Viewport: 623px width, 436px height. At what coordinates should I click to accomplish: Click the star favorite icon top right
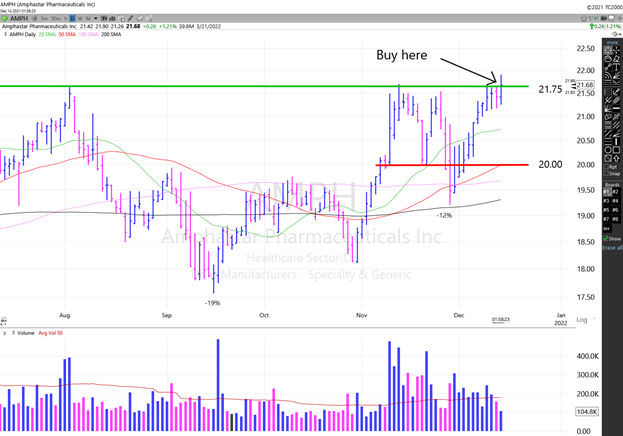click(x=584, y=18)
